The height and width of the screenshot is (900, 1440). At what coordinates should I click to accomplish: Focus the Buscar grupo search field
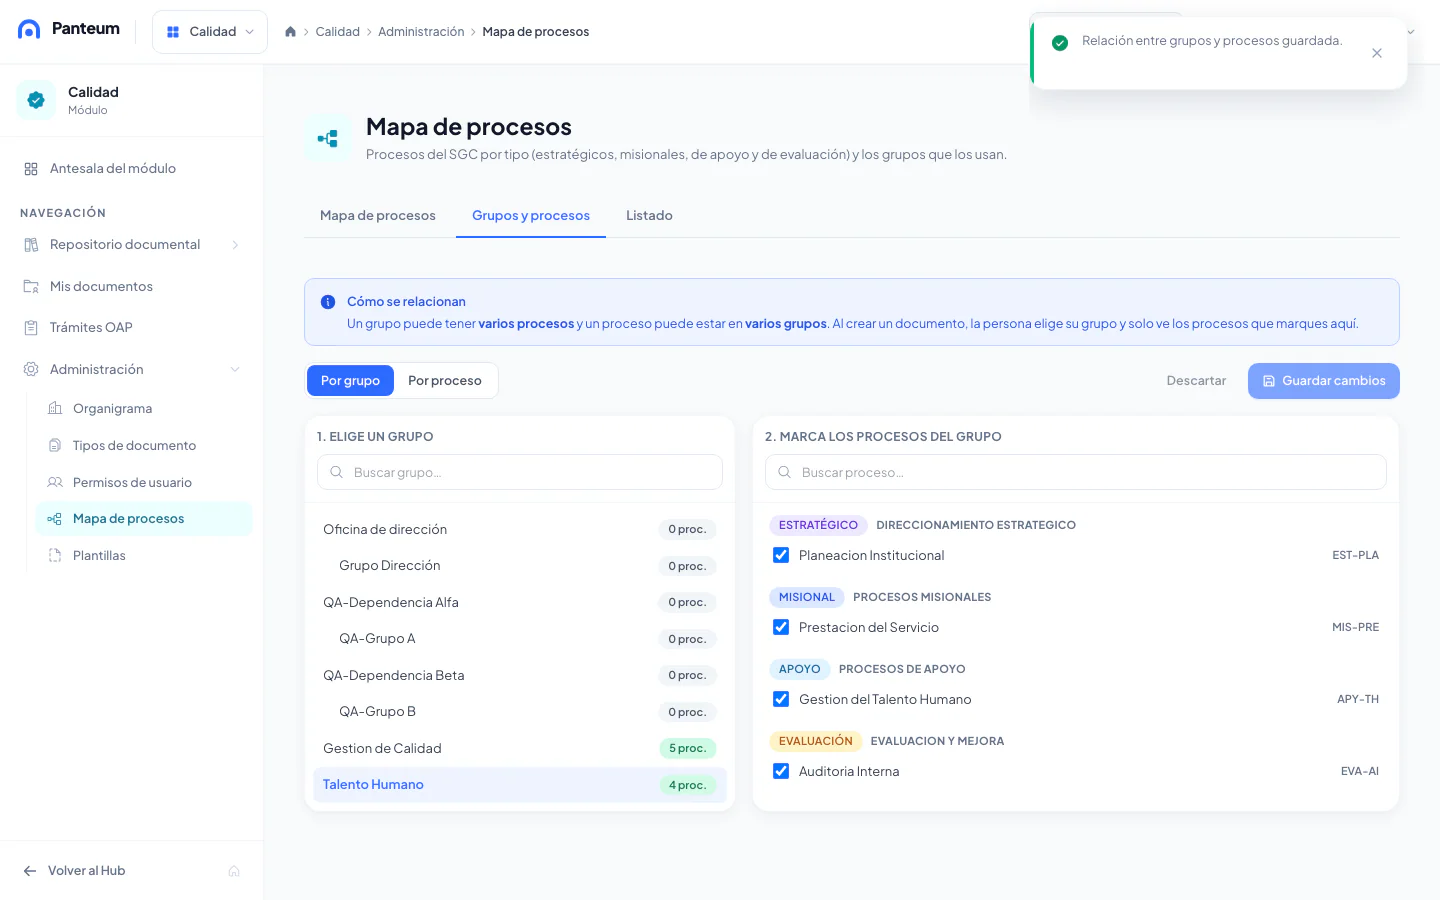point(520,473)
